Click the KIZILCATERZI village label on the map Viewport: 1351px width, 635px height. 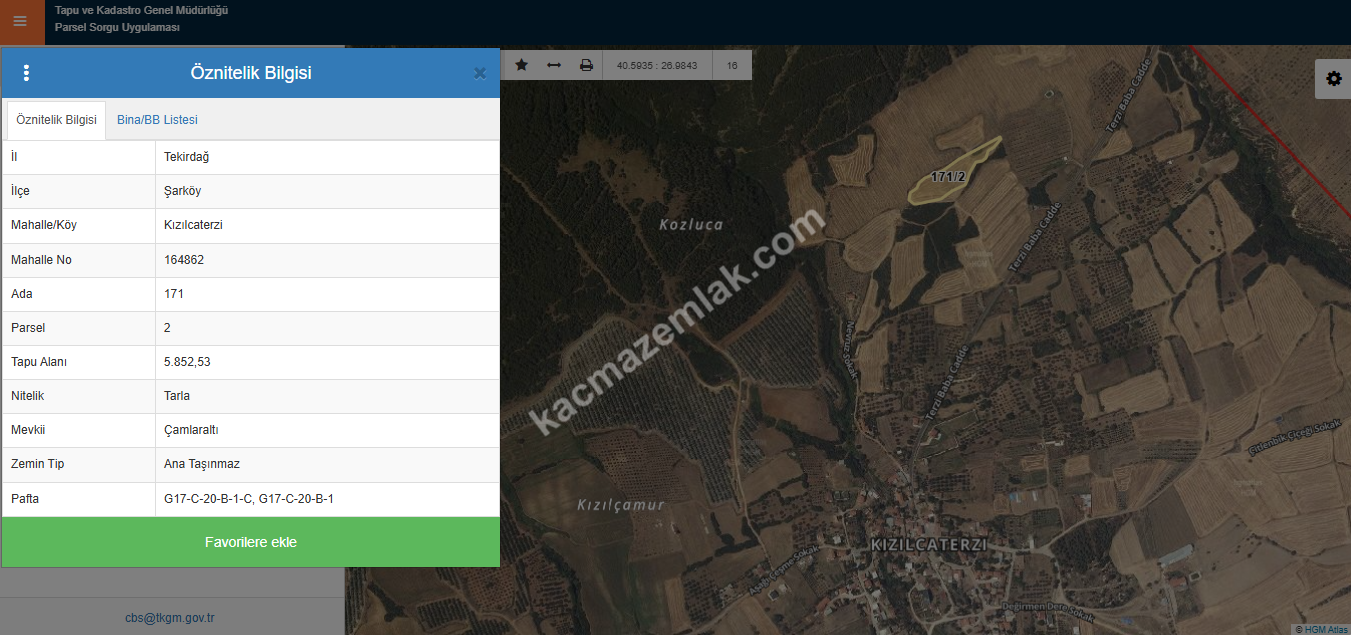pos(929,545)
